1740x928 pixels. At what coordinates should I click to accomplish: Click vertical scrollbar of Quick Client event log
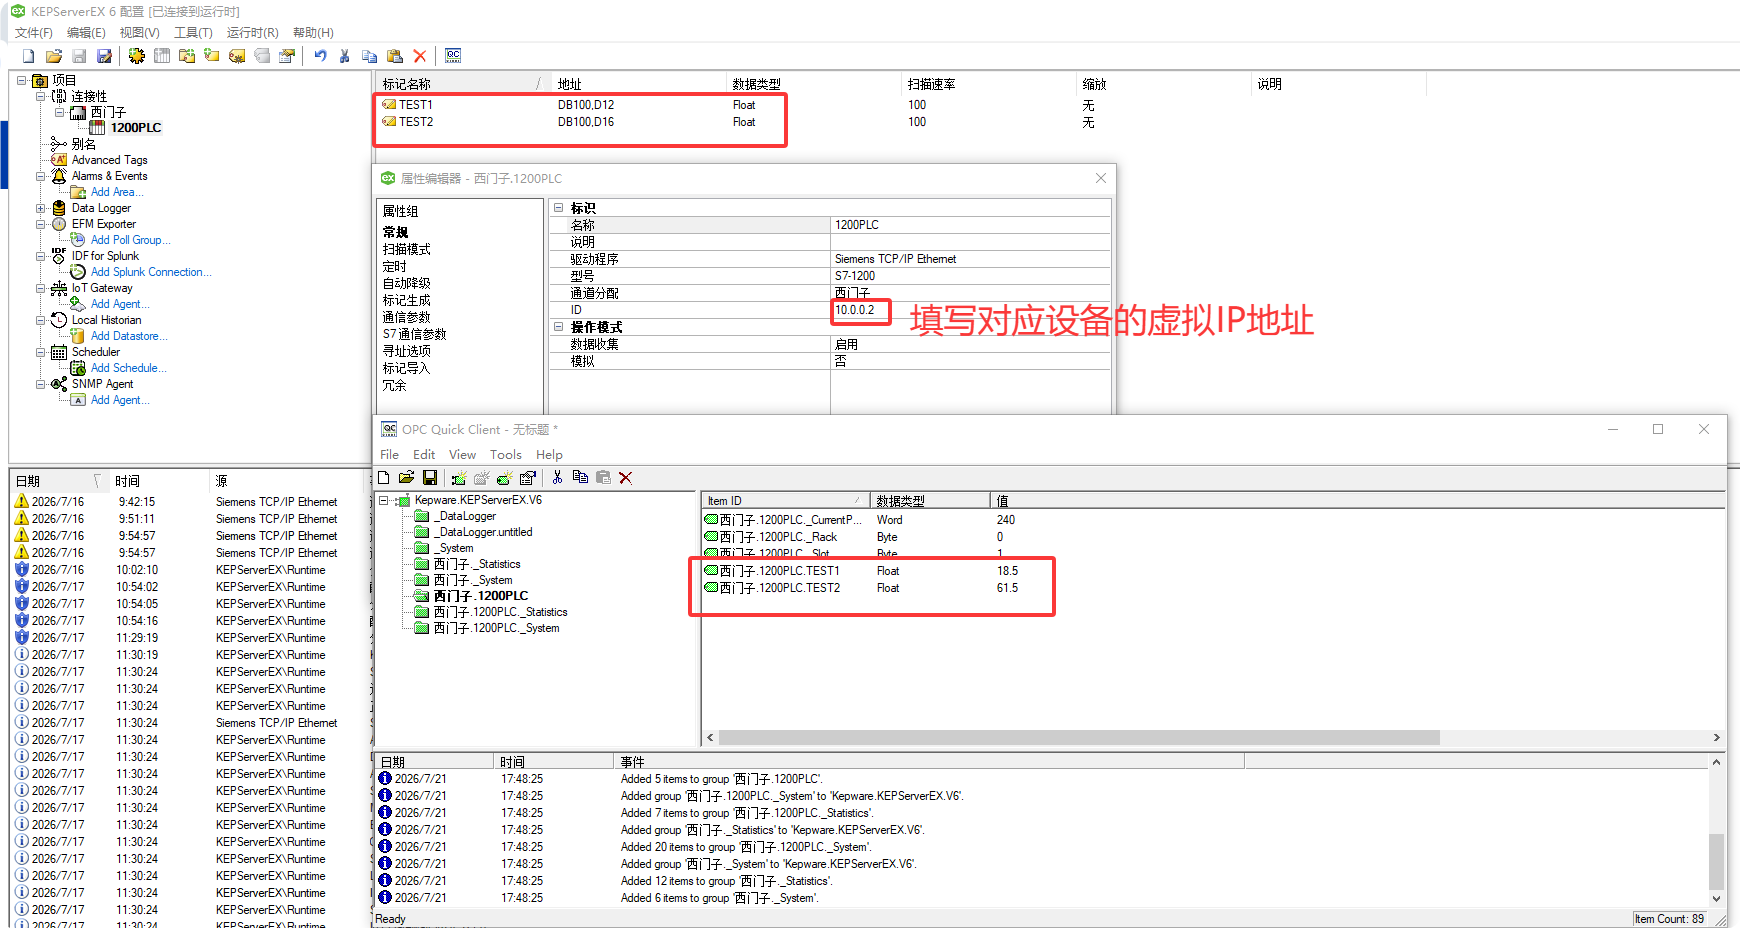click(x=1716, y=862)
